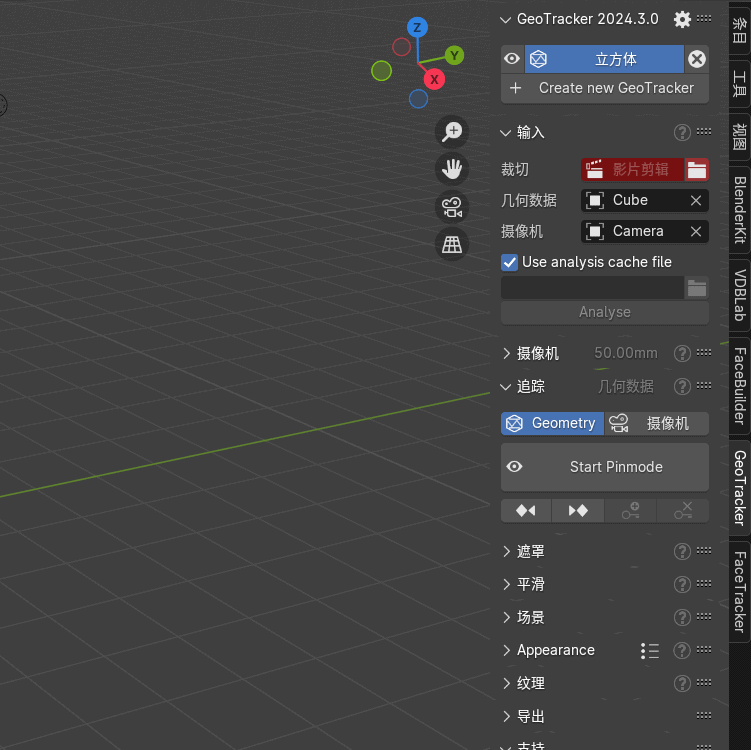Open Appearance presets list icon
The width and height of the screenshot is (751, 750).
[x=650, y=650]
